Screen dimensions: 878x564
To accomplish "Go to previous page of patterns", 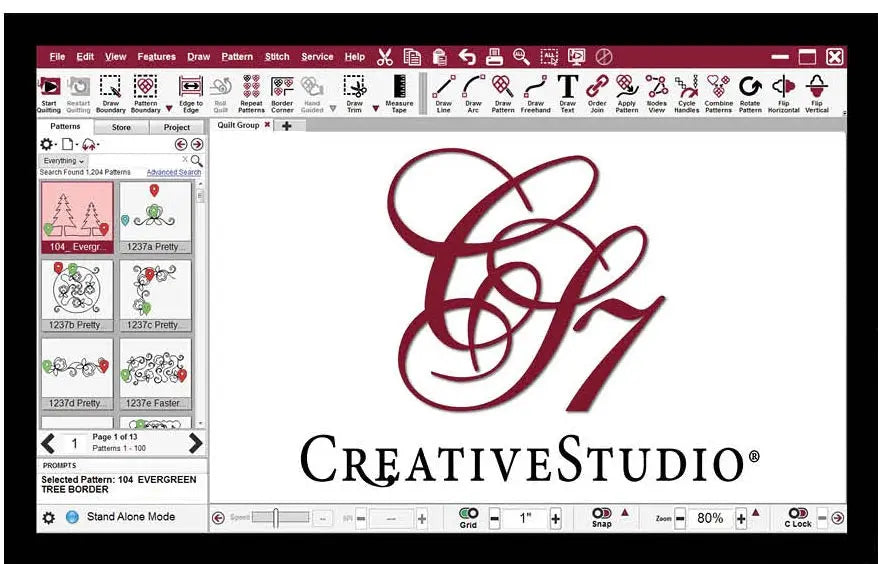I will point(48,443).
